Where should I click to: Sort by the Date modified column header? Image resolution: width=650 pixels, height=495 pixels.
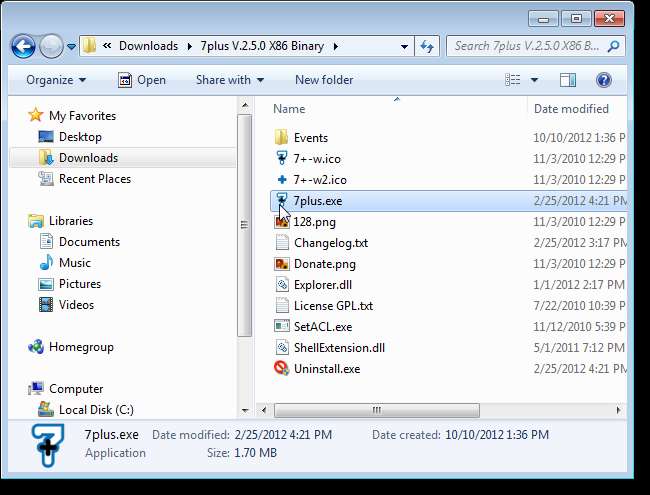(x=571, y=109)
